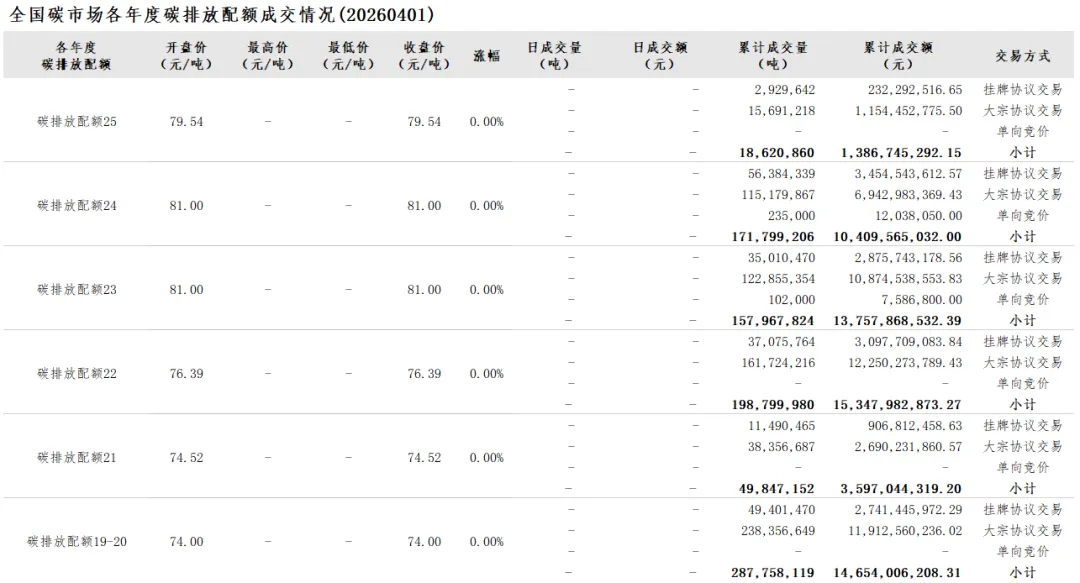Image resolution: width=1080 pixels, height=583 pixels.
Task: Select the 碳排放配额22 row label
Action: [x=77, y=374]
